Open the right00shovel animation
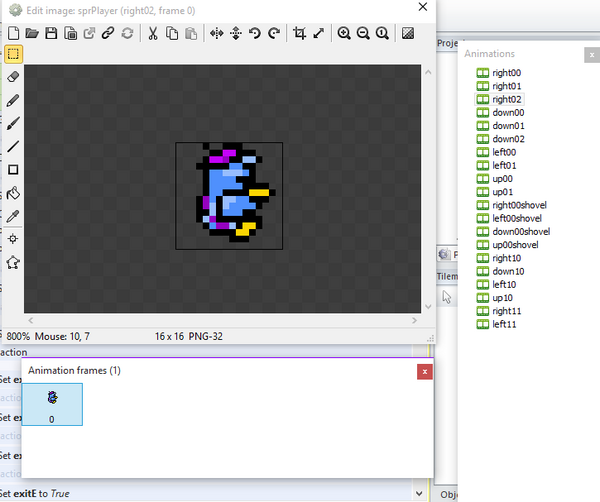600x502 pixels. pyautogui.click(x=519, y=205)
